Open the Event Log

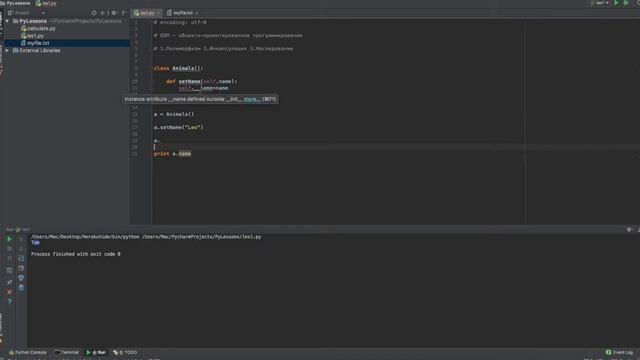[x=620, y=352]
